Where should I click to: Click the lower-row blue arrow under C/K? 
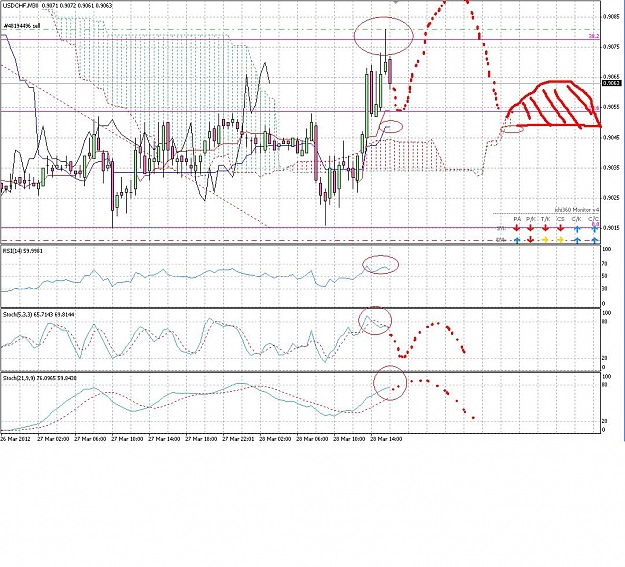tap(576, 240)
